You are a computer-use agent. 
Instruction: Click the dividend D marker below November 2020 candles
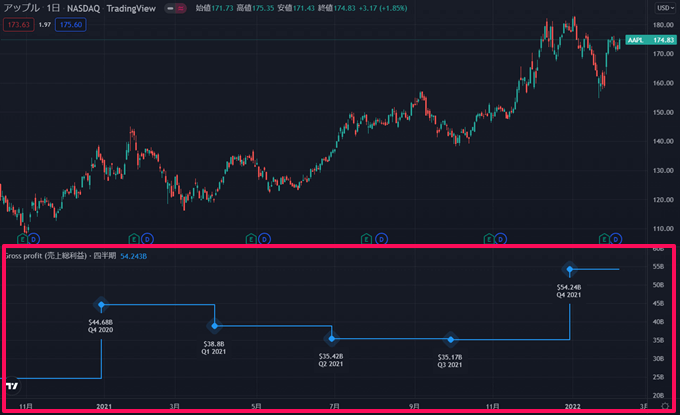(33, 239)
